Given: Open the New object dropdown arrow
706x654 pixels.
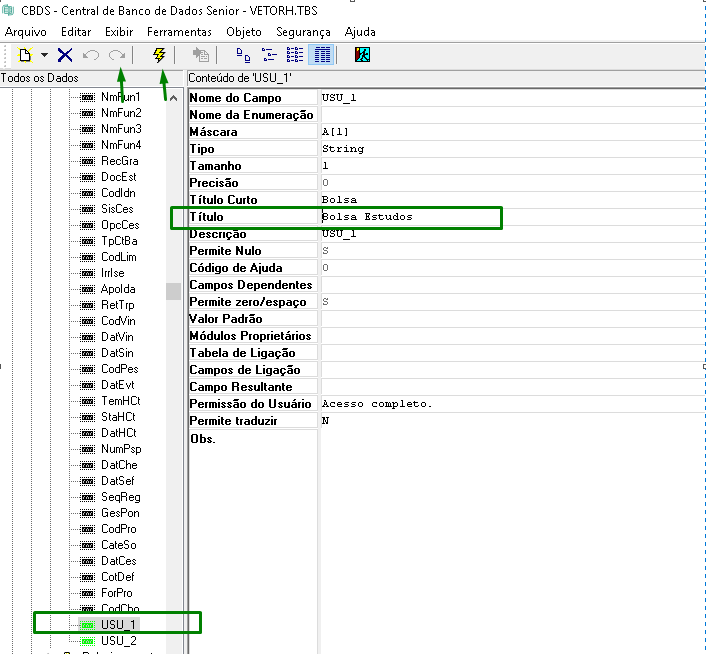Looking at the screenshot, I should pyautogui.click(x=44, y=56).
